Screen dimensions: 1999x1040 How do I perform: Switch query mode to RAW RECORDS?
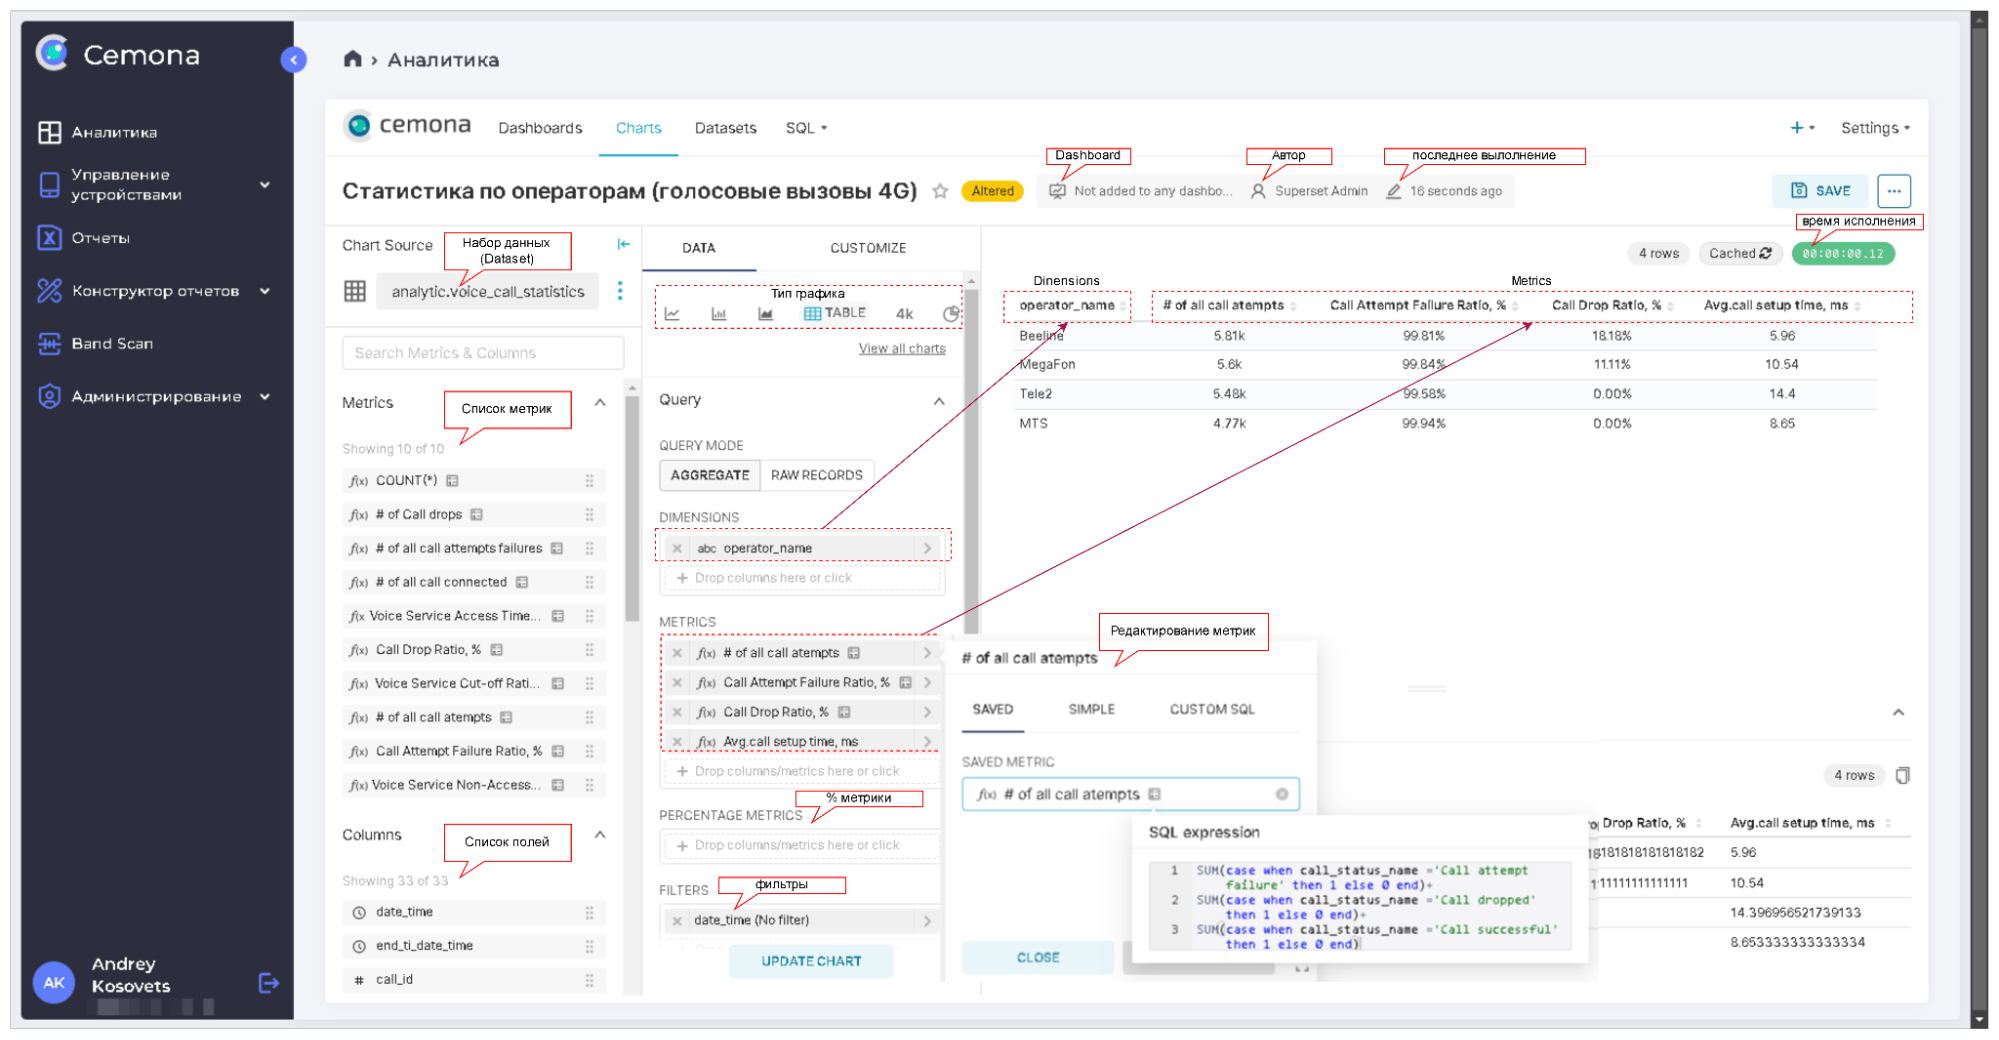click(x=816, y=475)
